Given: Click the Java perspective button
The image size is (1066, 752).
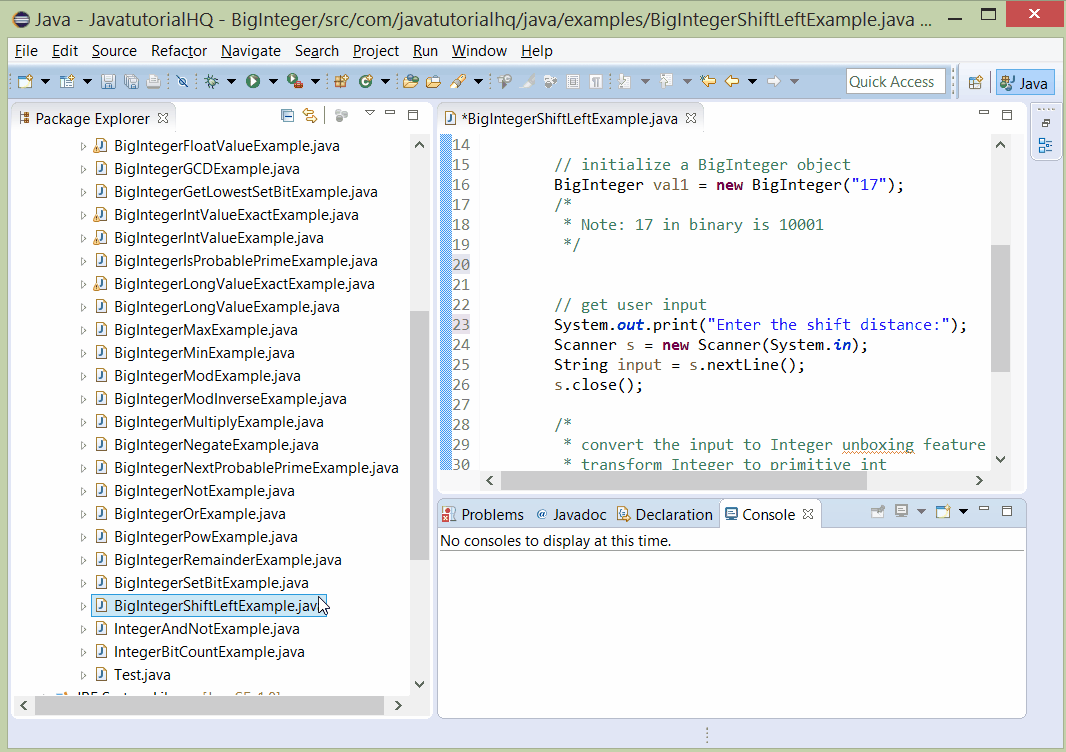Looking at the screenshot, I should (1023, 84).
